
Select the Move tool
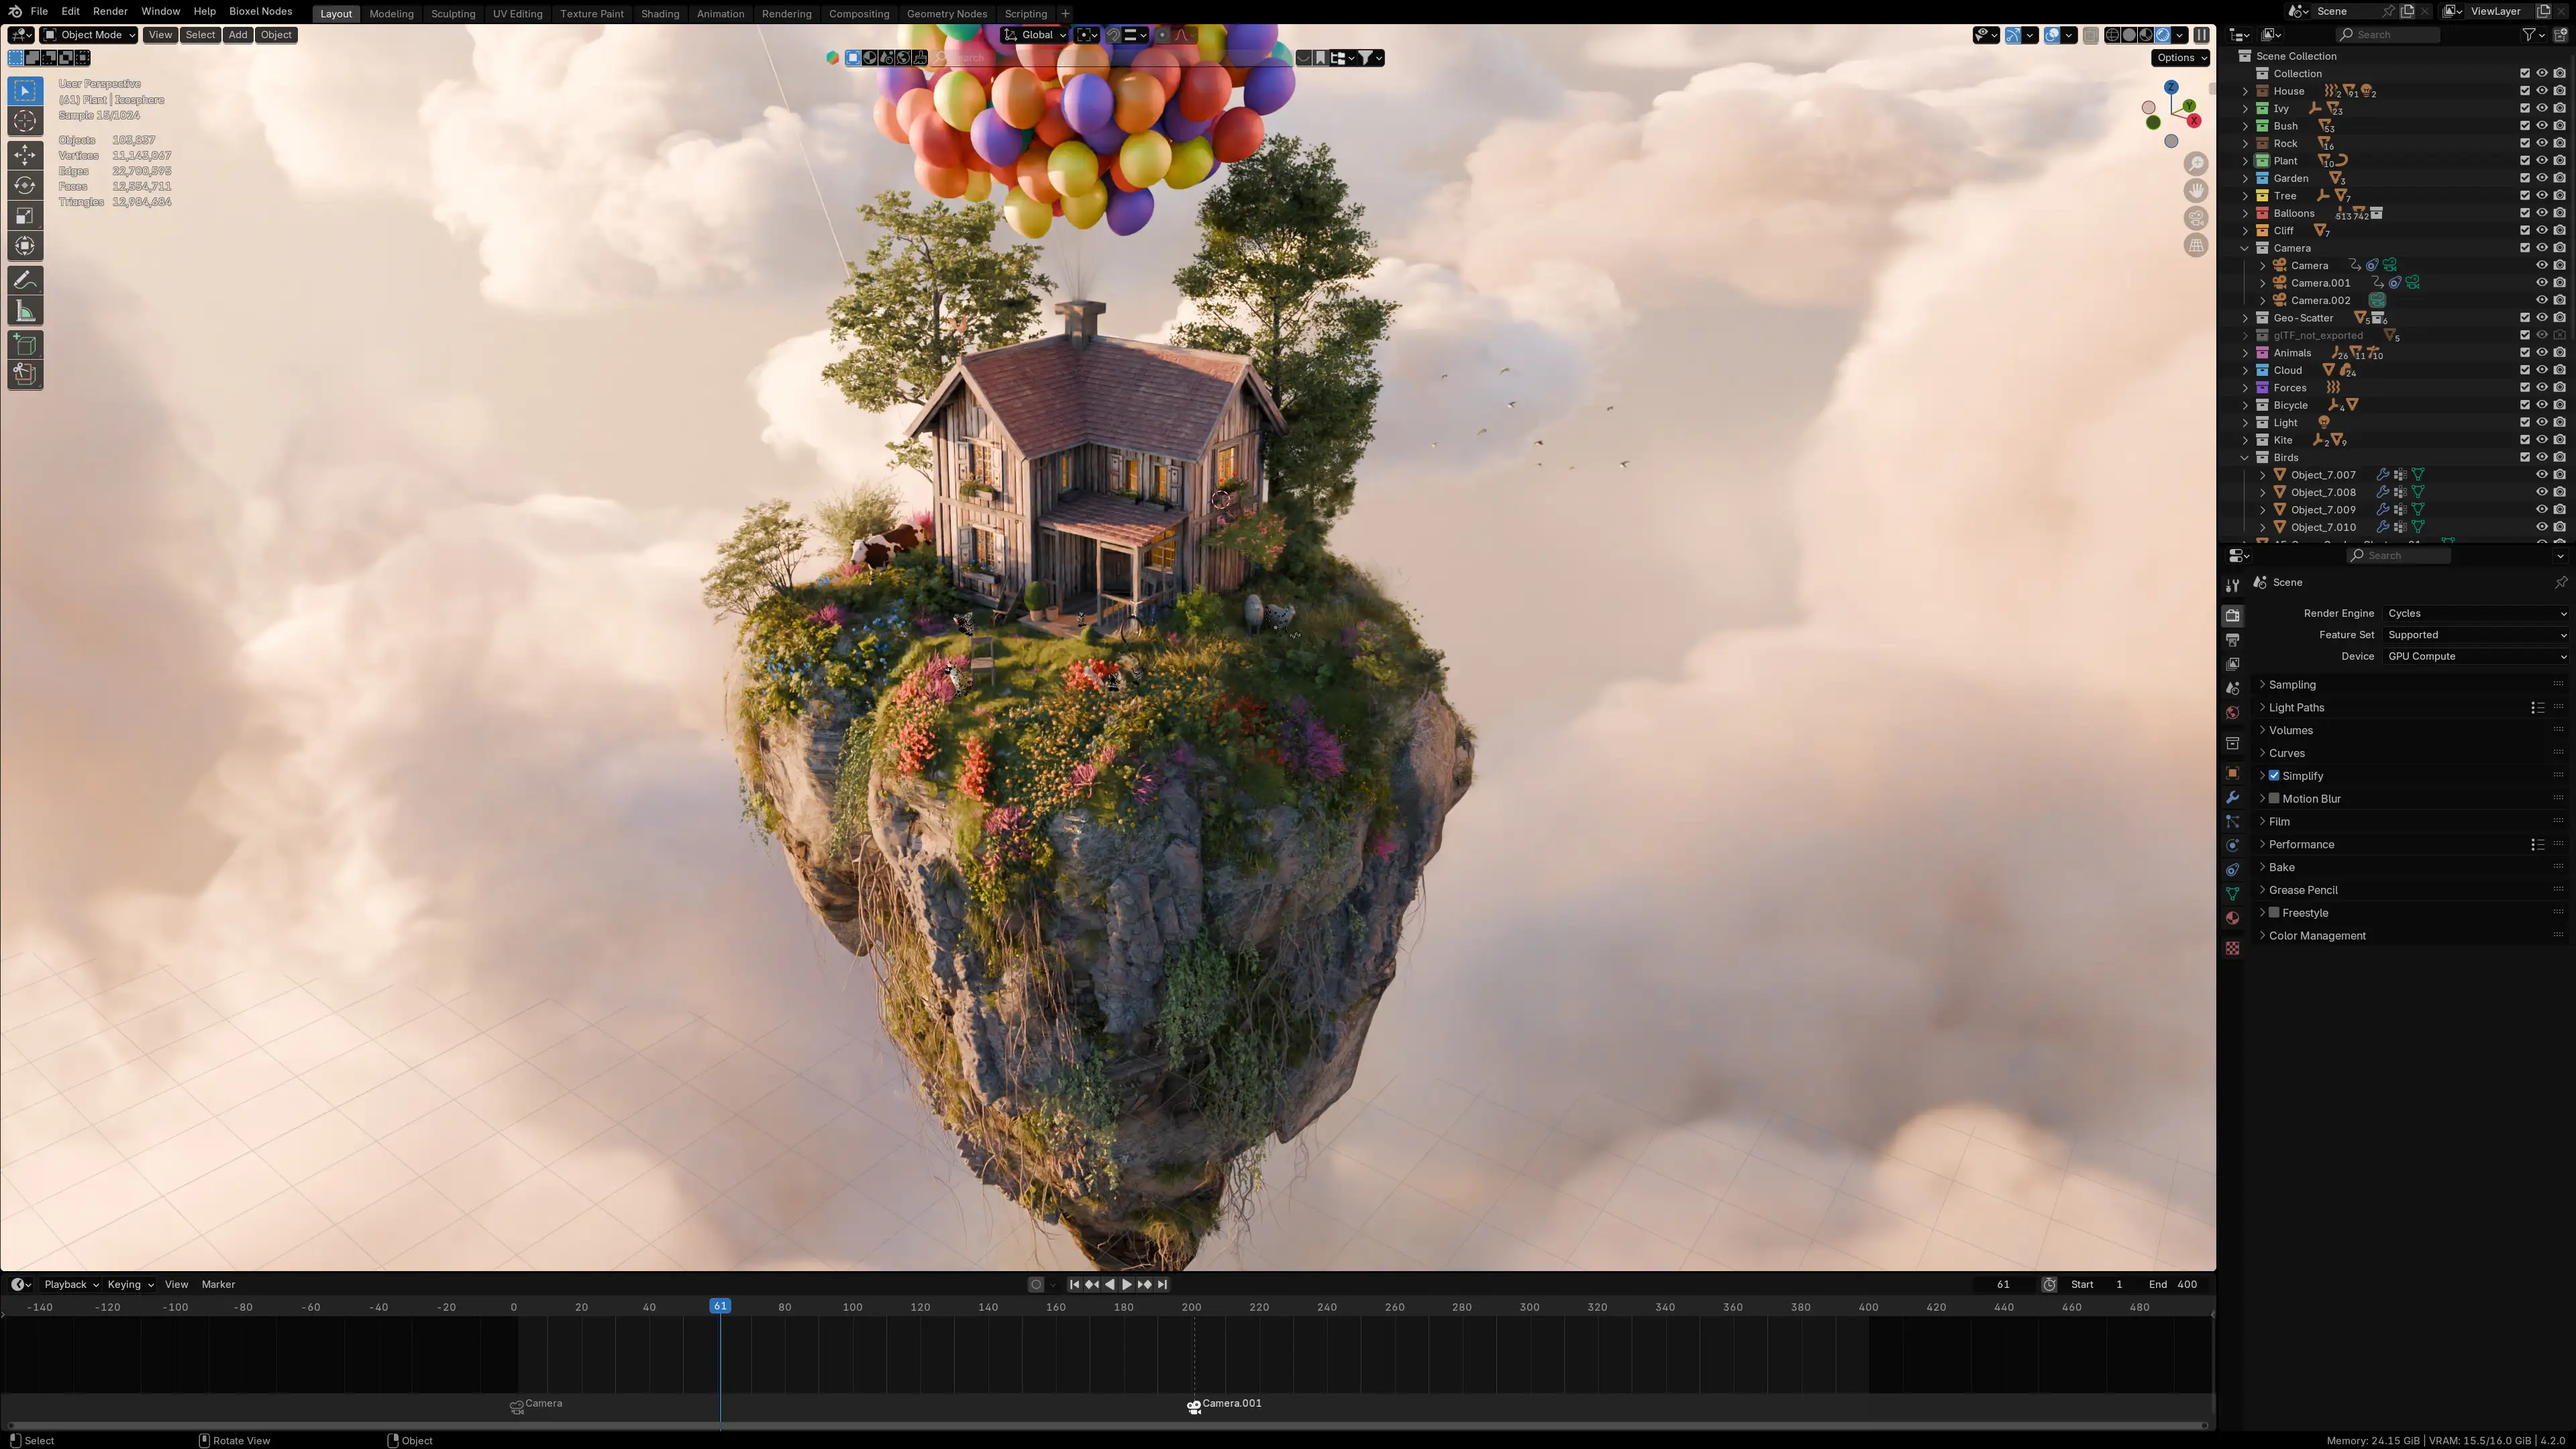(25, 154)
